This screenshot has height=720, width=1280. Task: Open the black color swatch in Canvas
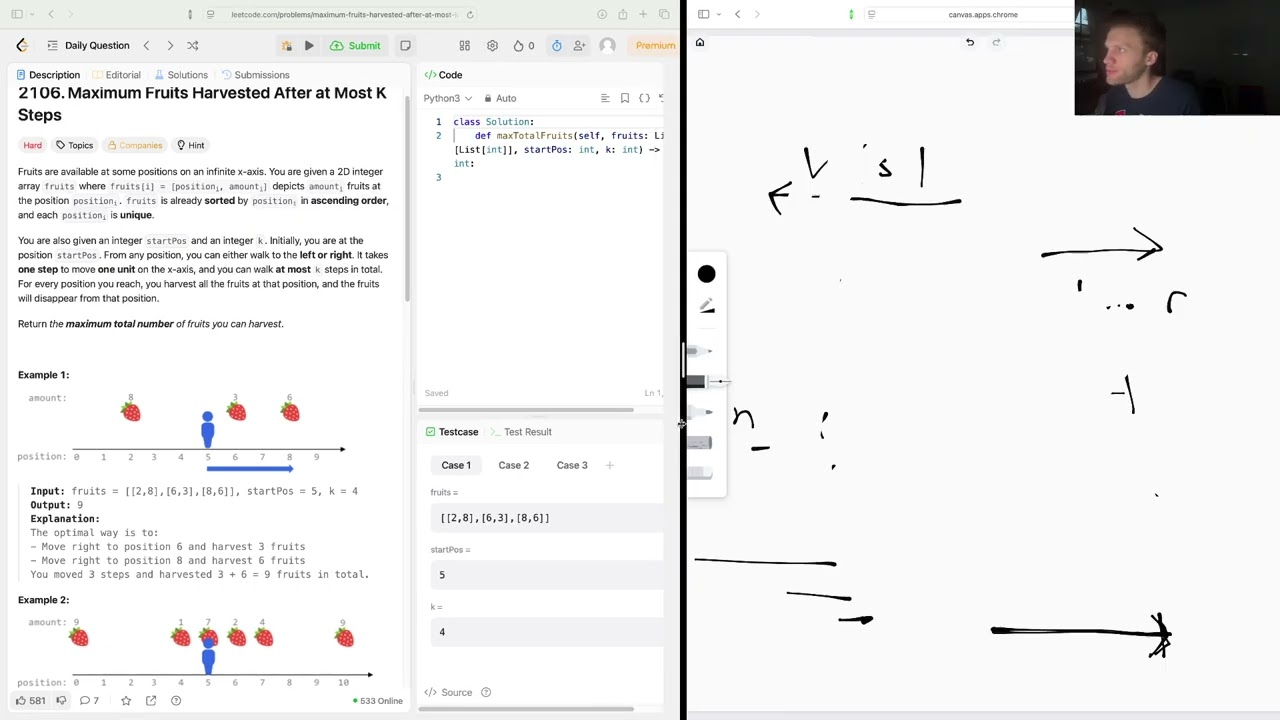click(707, 274)
